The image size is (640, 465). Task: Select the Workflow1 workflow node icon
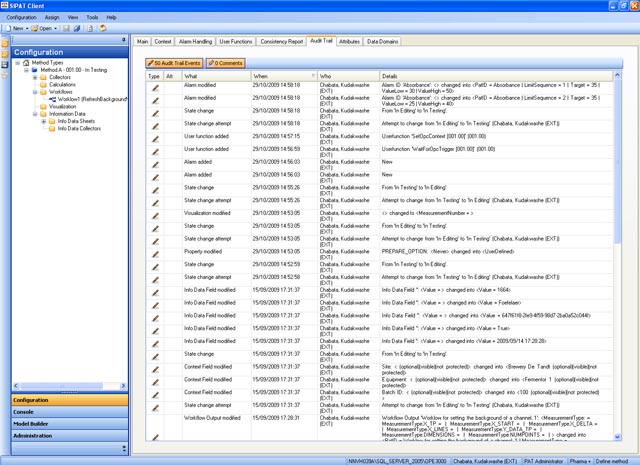tap(53, 100)
